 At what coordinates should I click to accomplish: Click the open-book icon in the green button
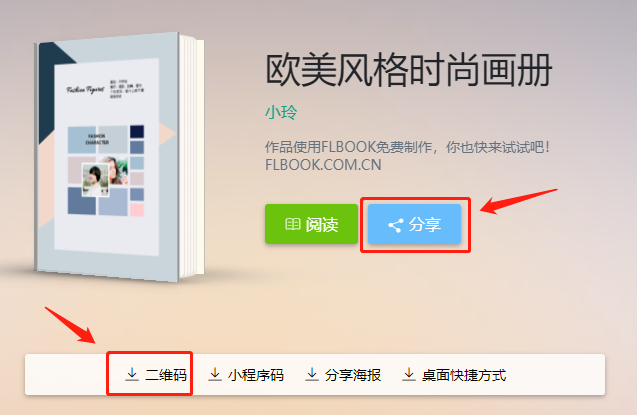292,224
